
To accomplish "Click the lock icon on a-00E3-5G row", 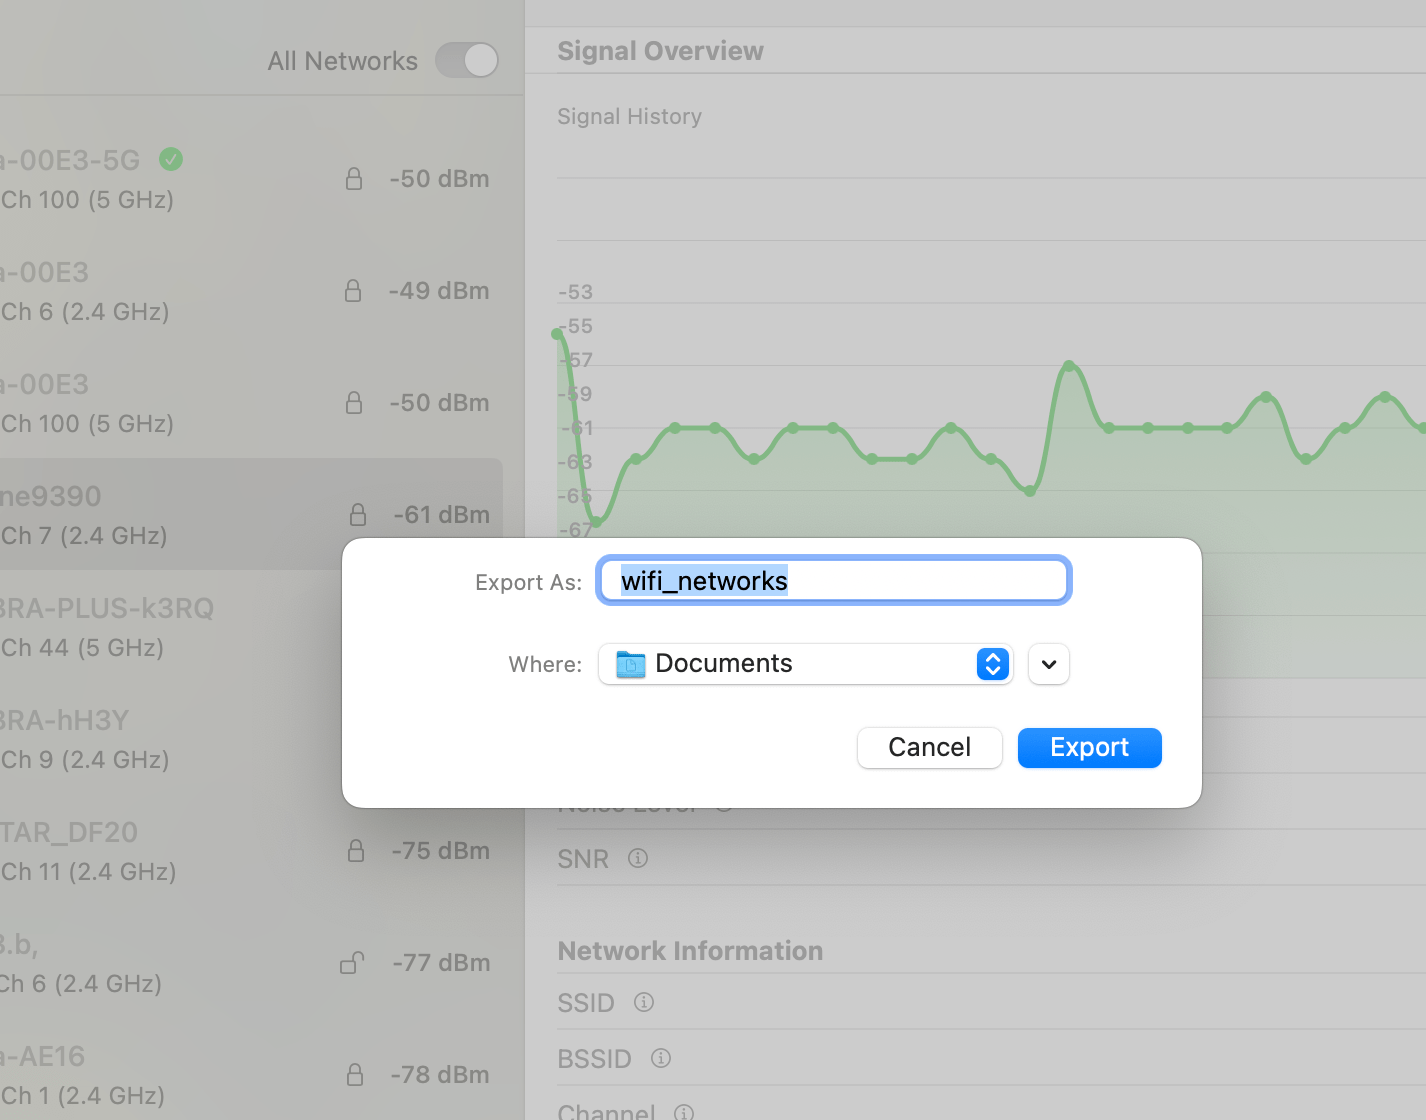I will (x=354, y=179).
